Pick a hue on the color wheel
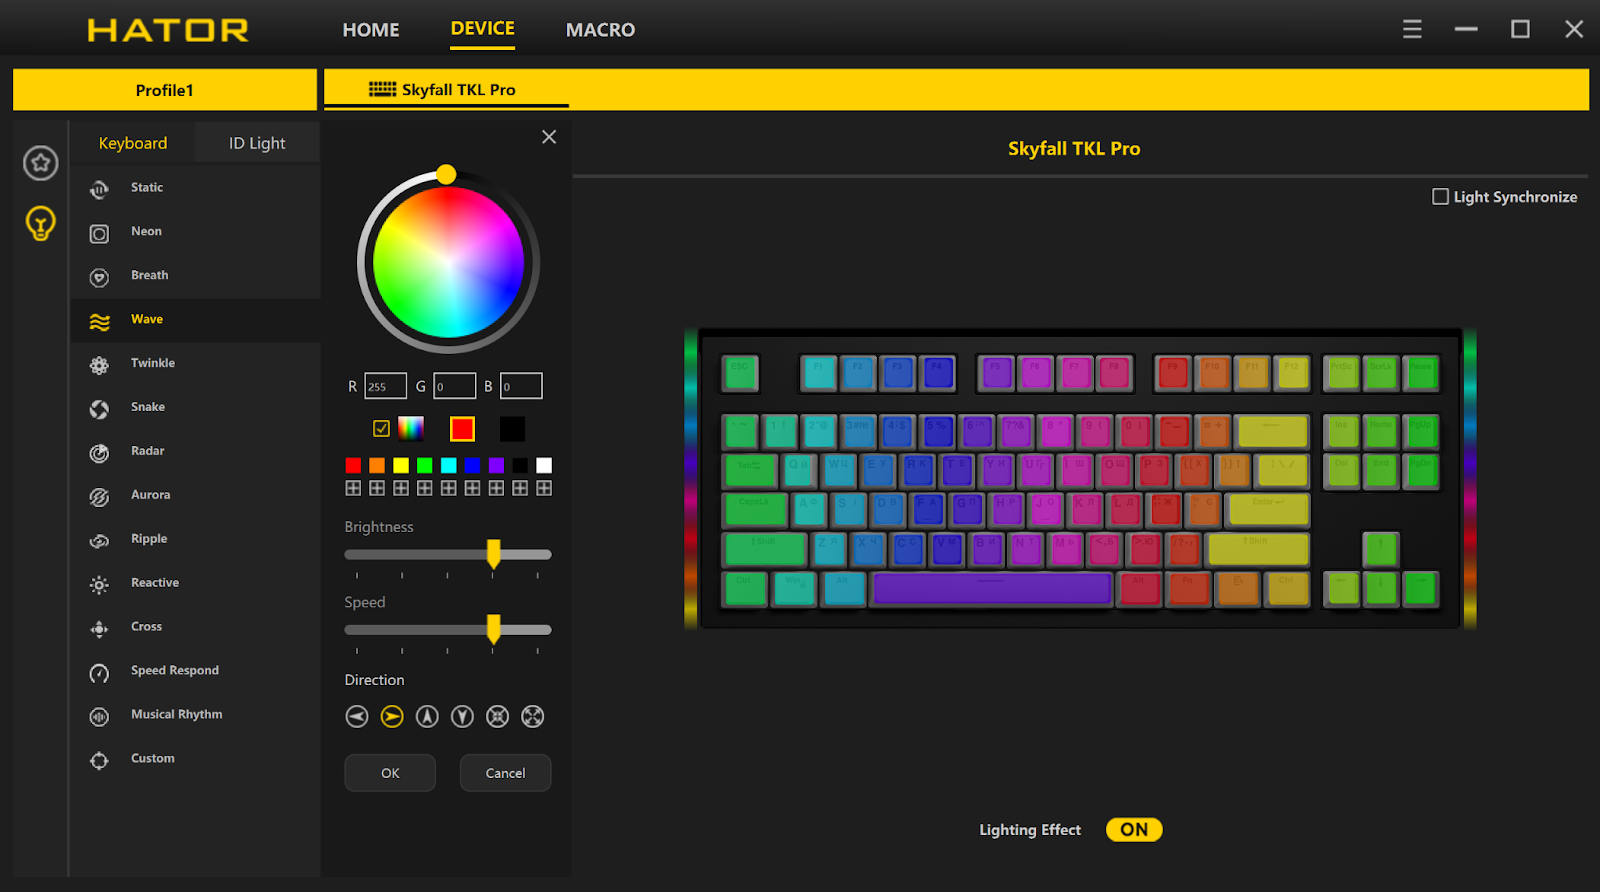This screenshot has width=1600, height=892. click(448, 262)
